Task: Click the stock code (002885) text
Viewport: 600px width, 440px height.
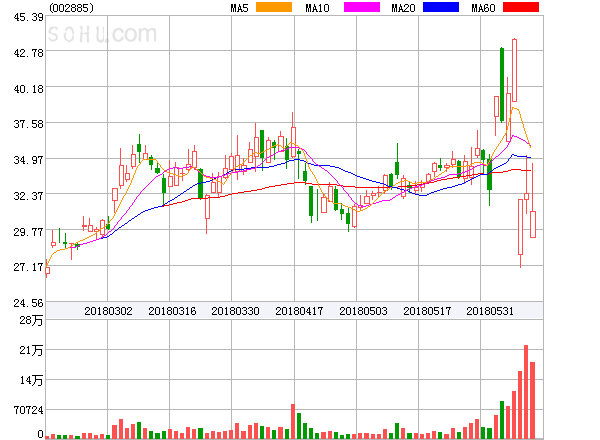Action: coord(71,8)
